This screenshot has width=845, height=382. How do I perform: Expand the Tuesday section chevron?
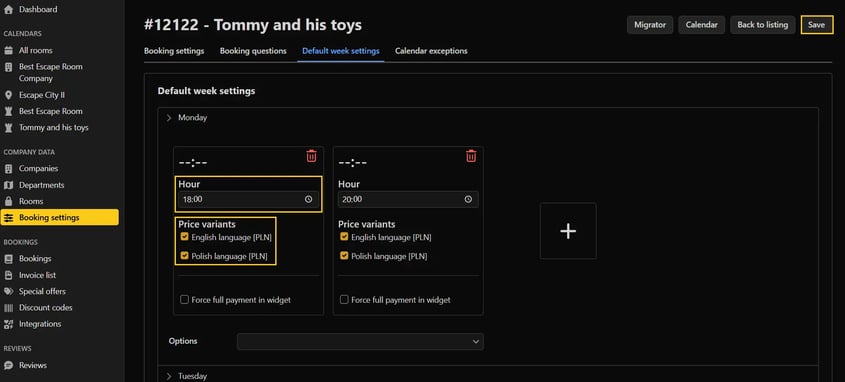point(169,376)
